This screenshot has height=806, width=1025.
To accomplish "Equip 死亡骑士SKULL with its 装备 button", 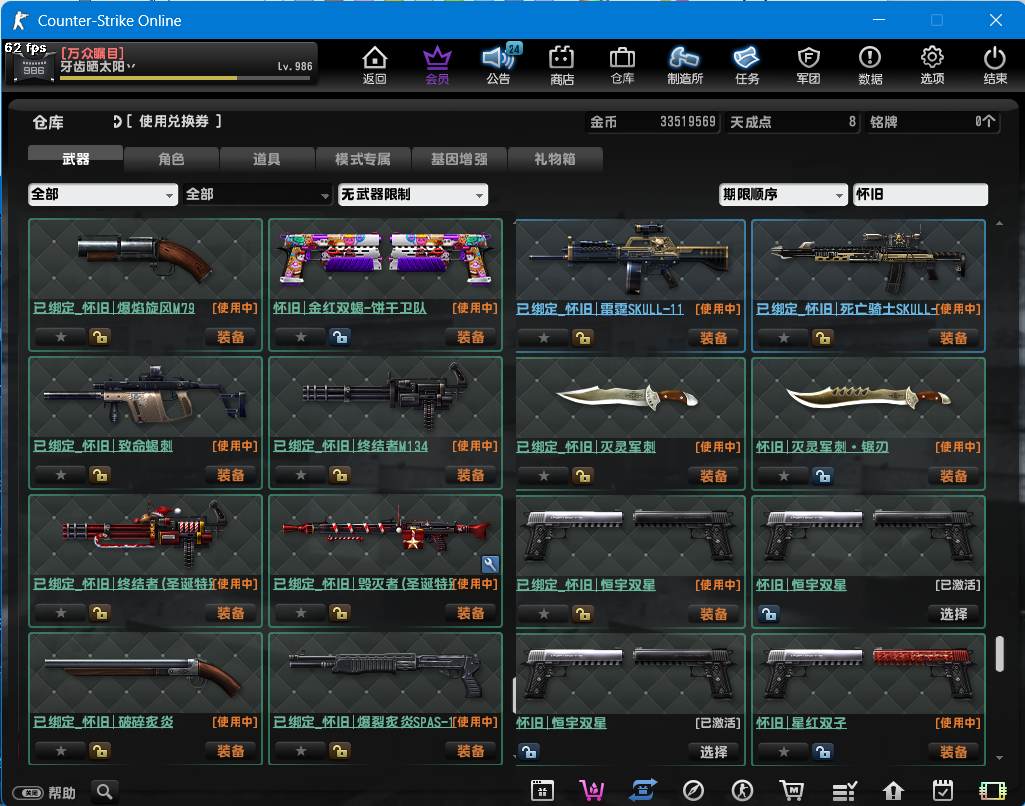I will click(953, 338).
